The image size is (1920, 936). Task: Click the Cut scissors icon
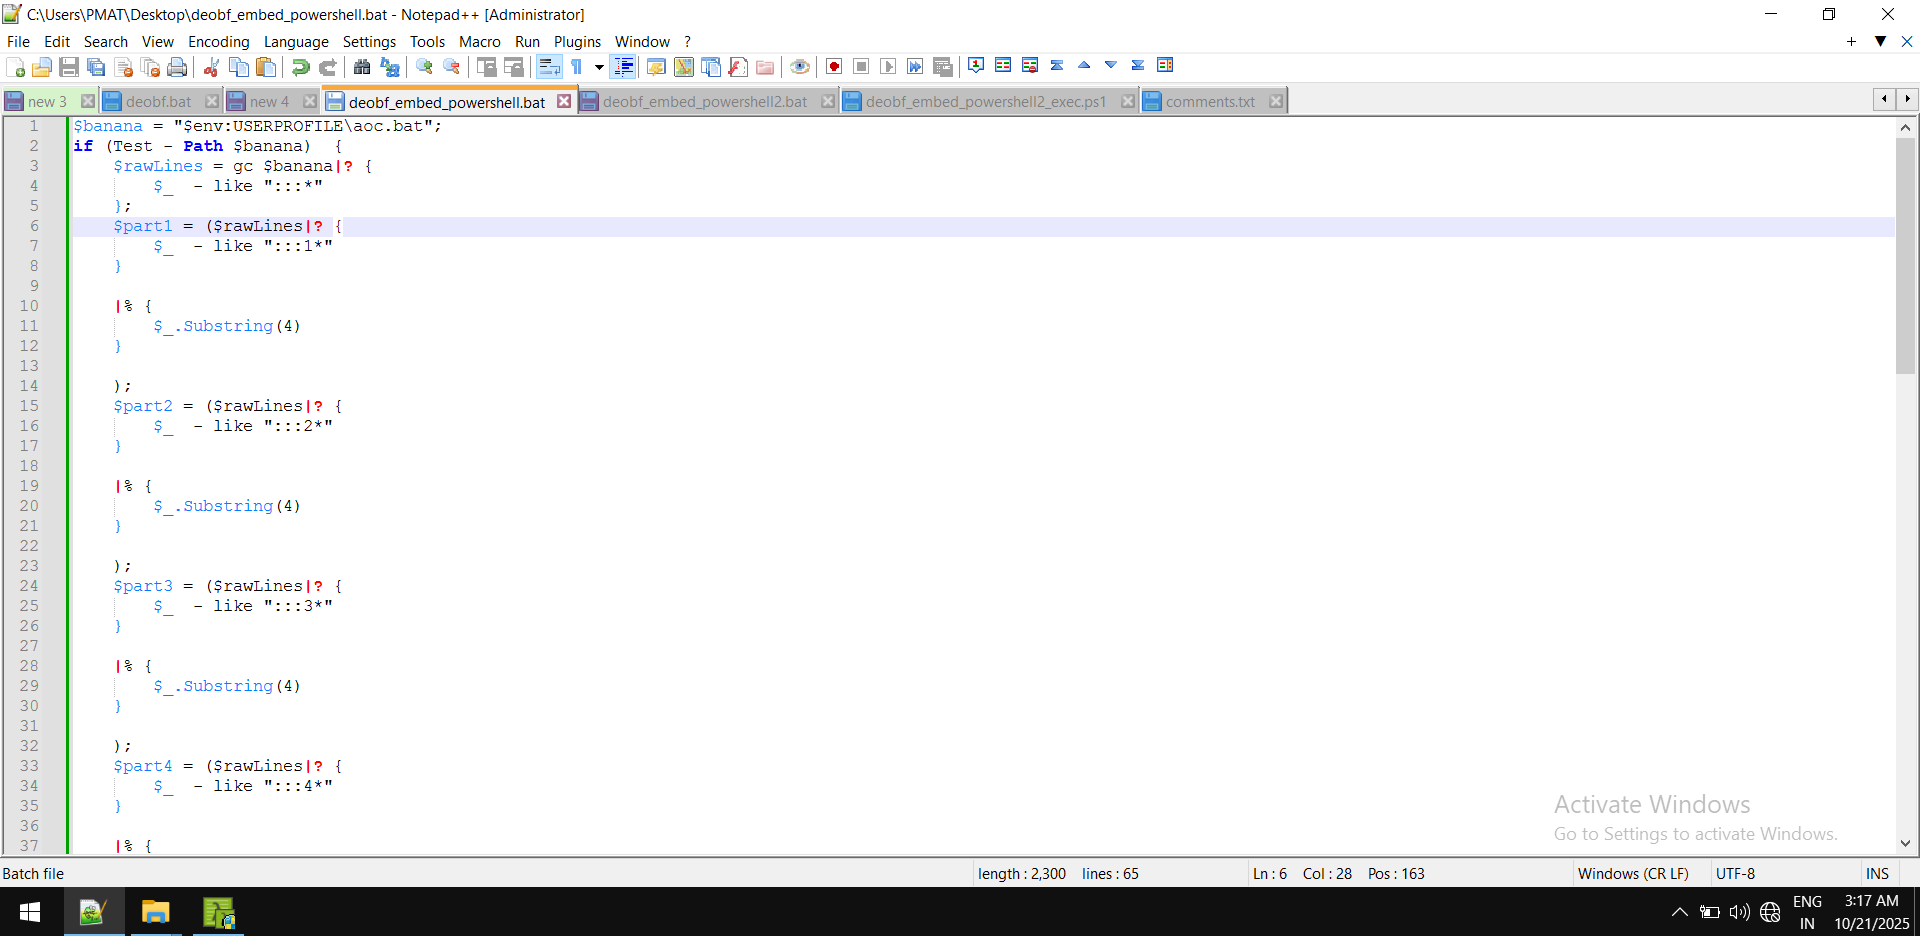coord(211,67)
